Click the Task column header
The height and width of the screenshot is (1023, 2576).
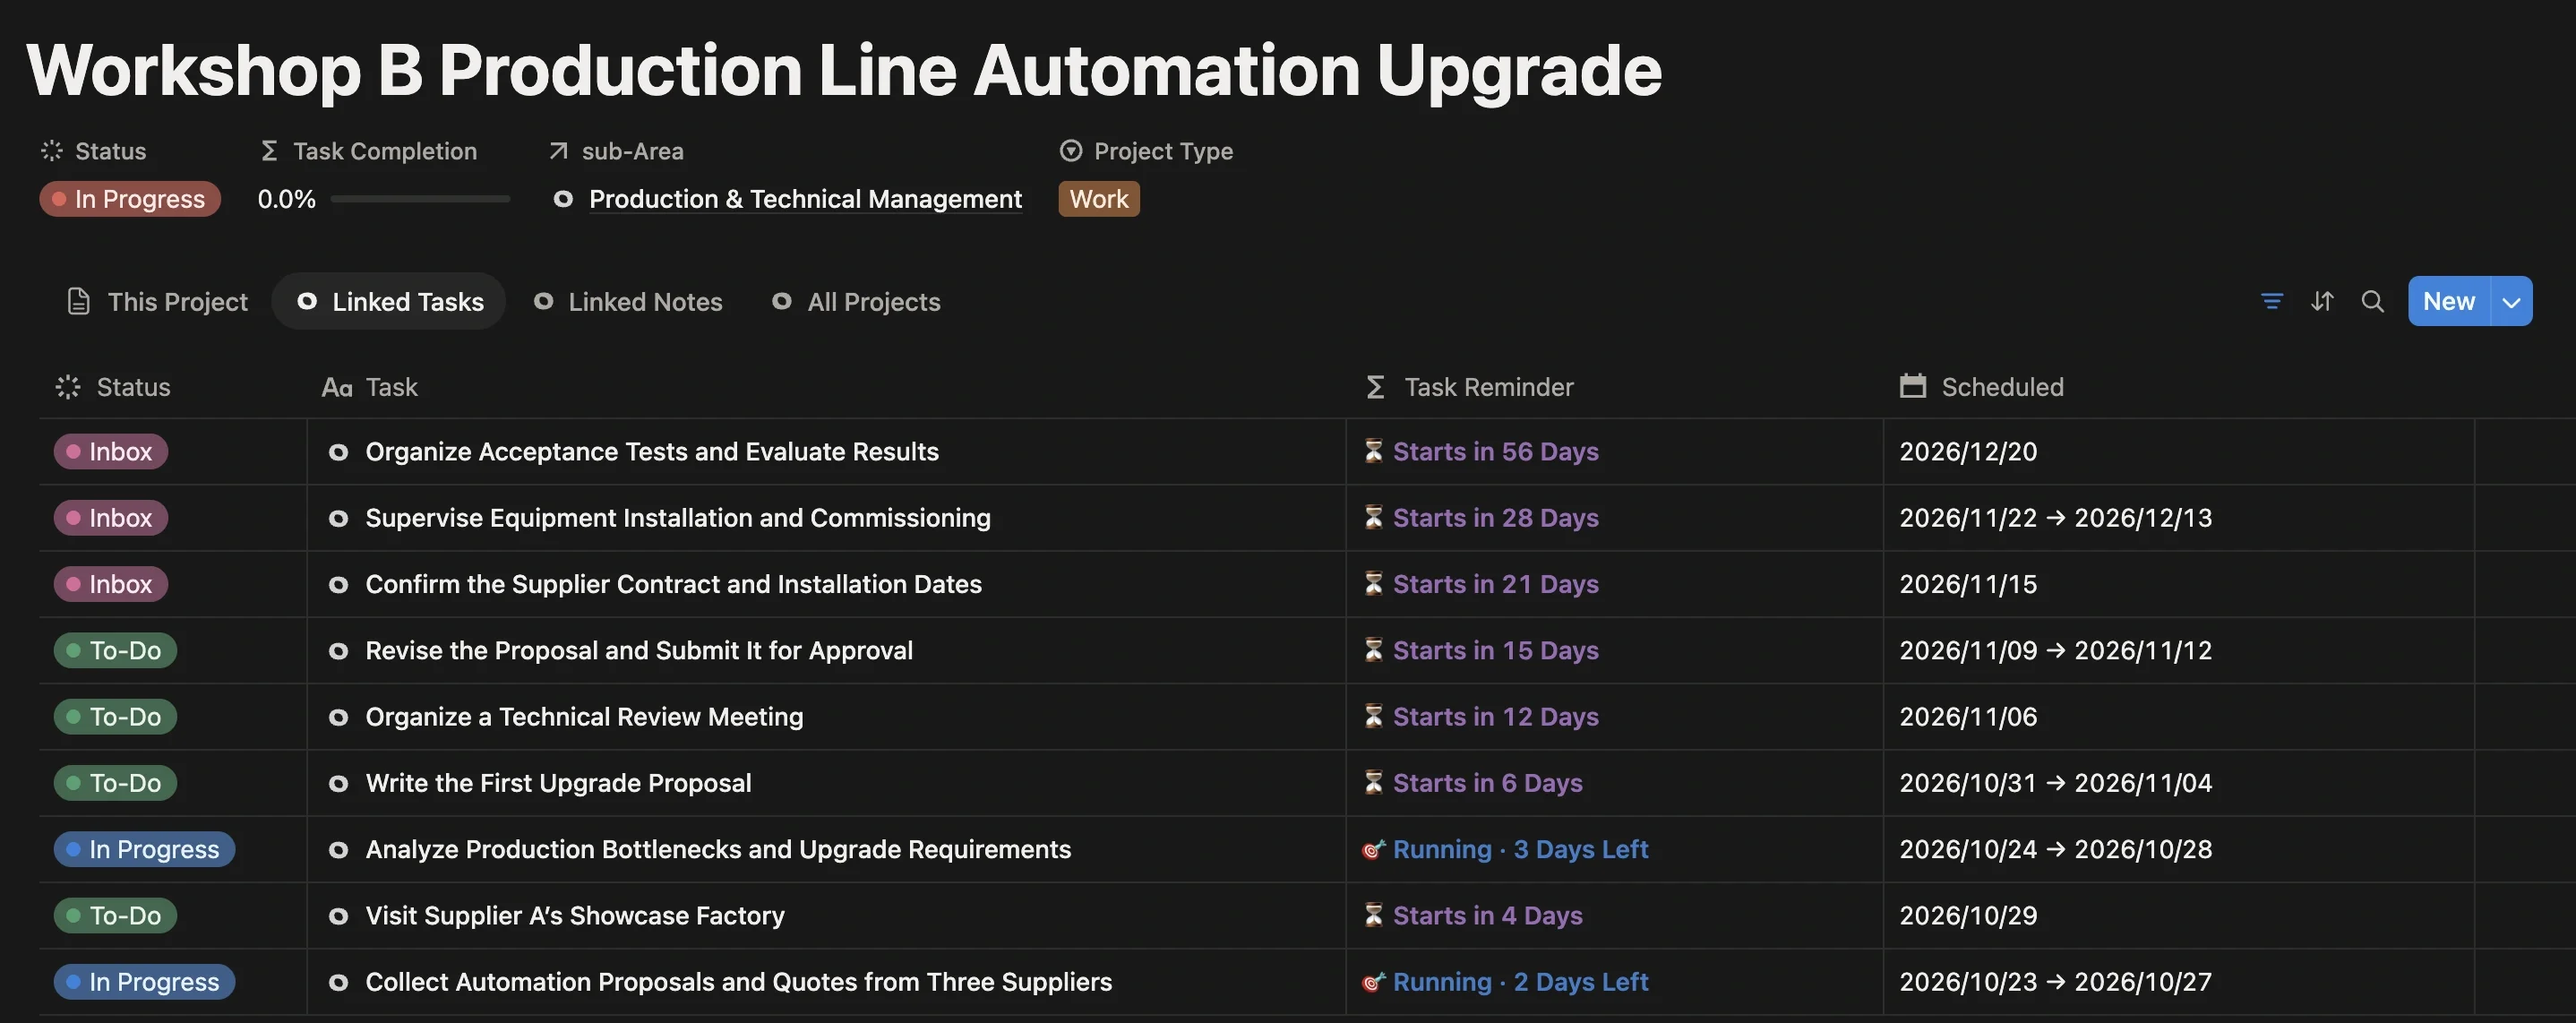point(370,387)
